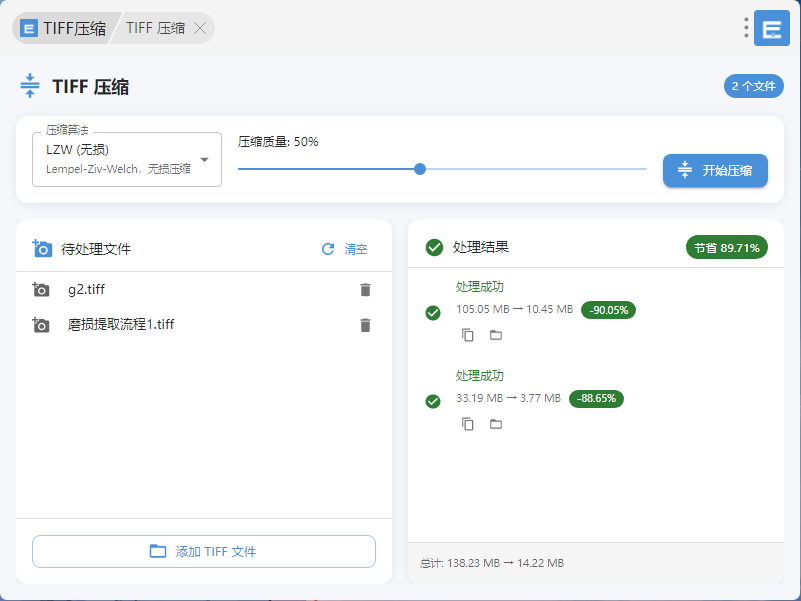Open folder of the second compressed result
The height and width of the screenshot is (601, 801).
click(496, 424)
